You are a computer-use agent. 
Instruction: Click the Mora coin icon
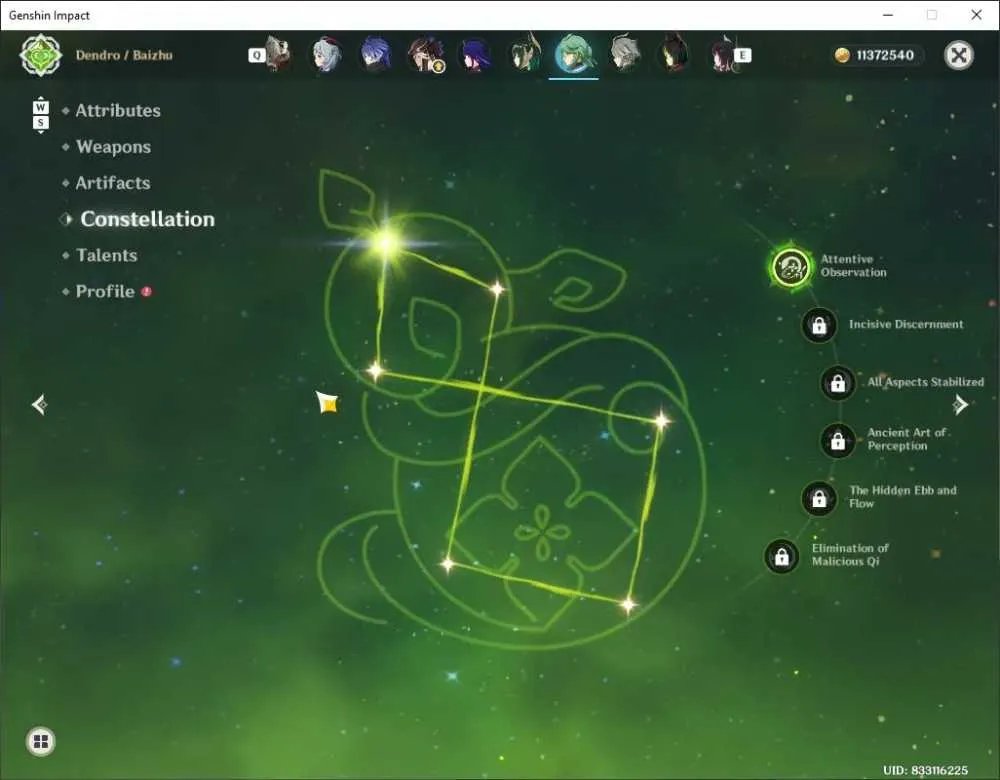coord(842,55)
